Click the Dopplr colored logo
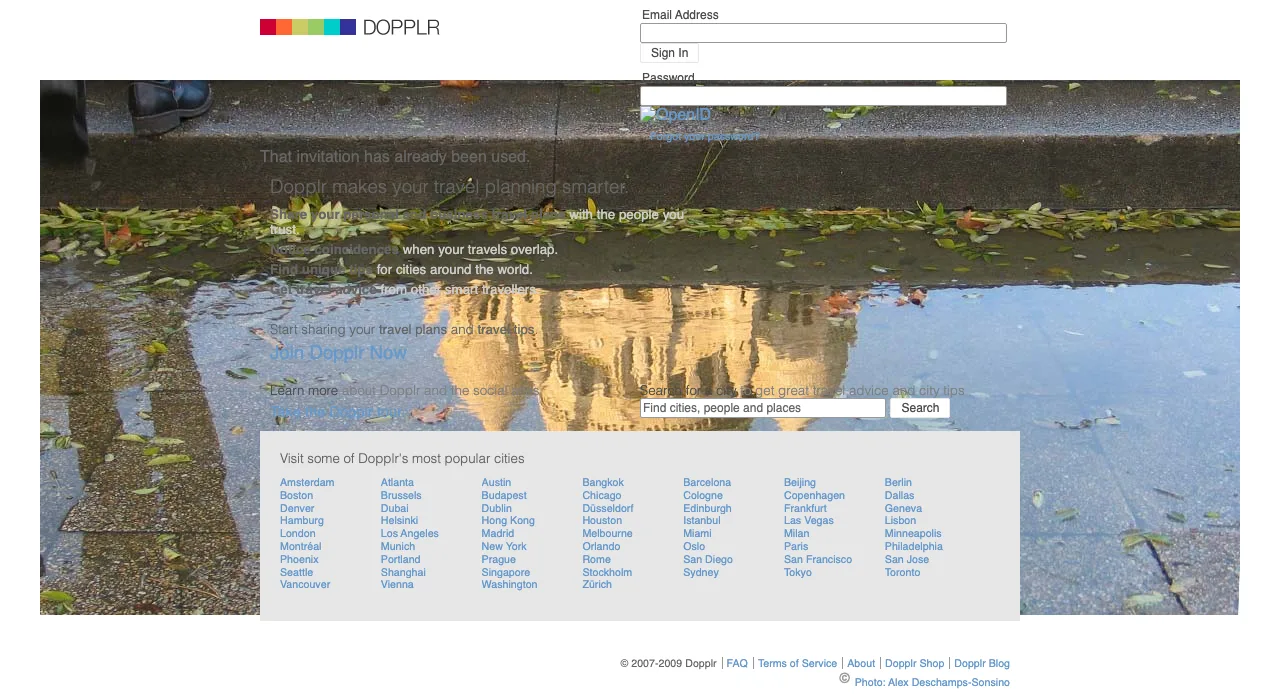This screenshot has width=1280, height=700. tap(350, 27)
